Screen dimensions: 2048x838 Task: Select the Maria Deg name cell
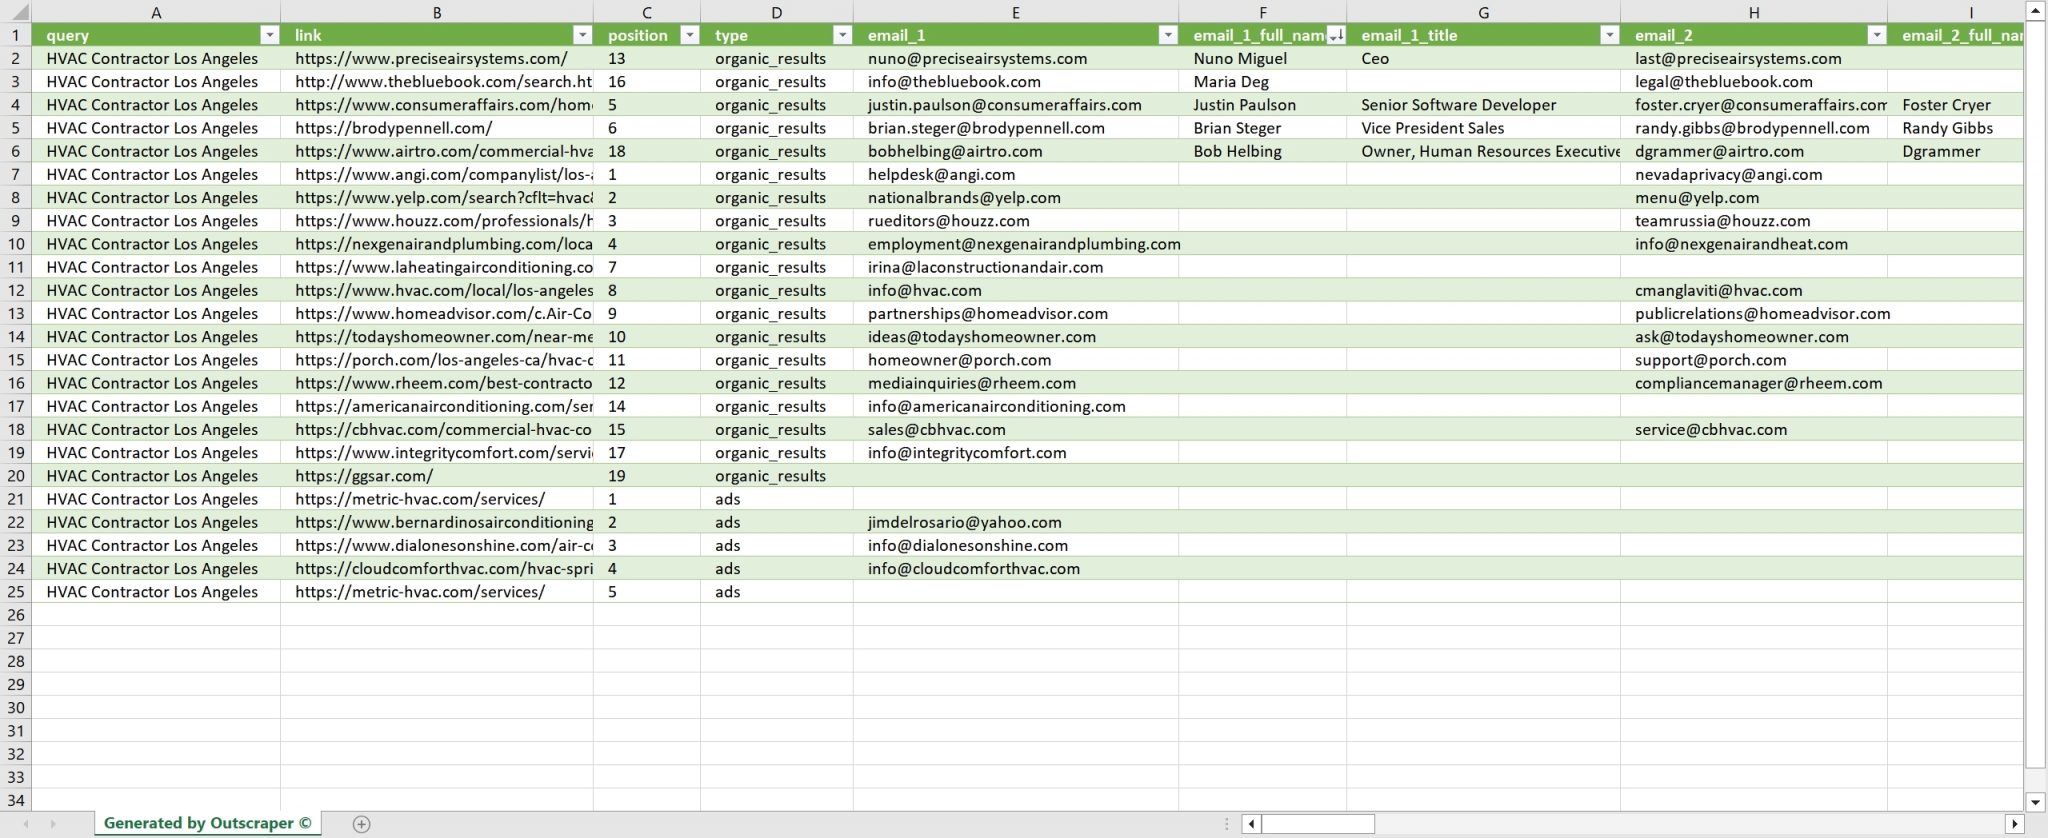[x=1263, y=81]
